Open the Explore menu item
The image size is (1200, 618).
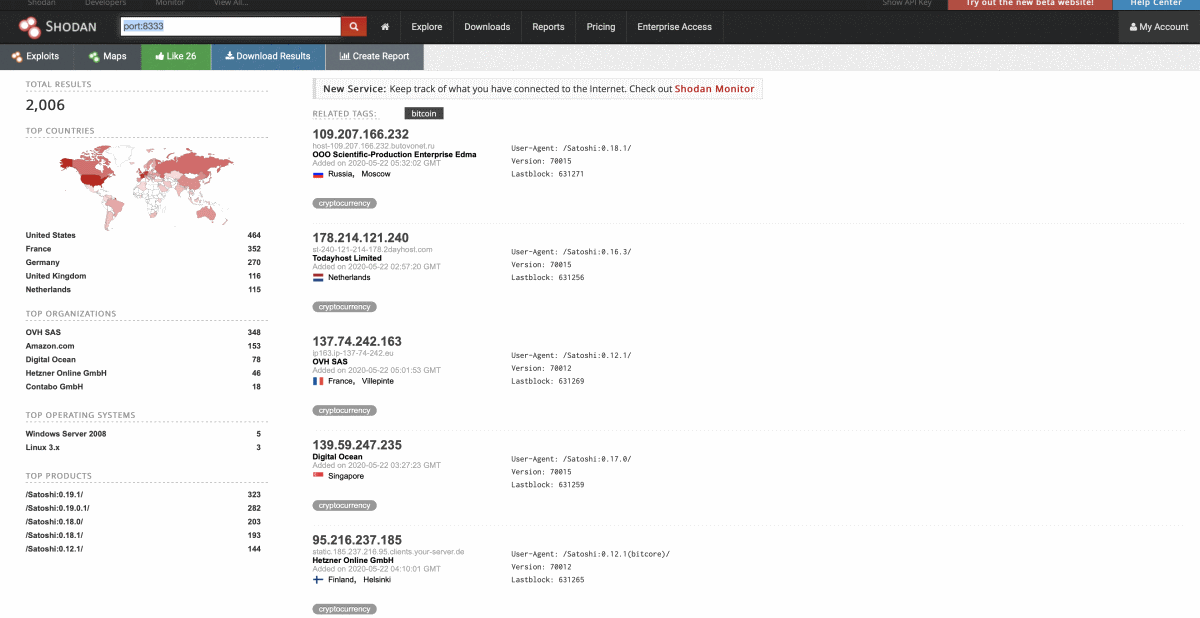[426, 27]
